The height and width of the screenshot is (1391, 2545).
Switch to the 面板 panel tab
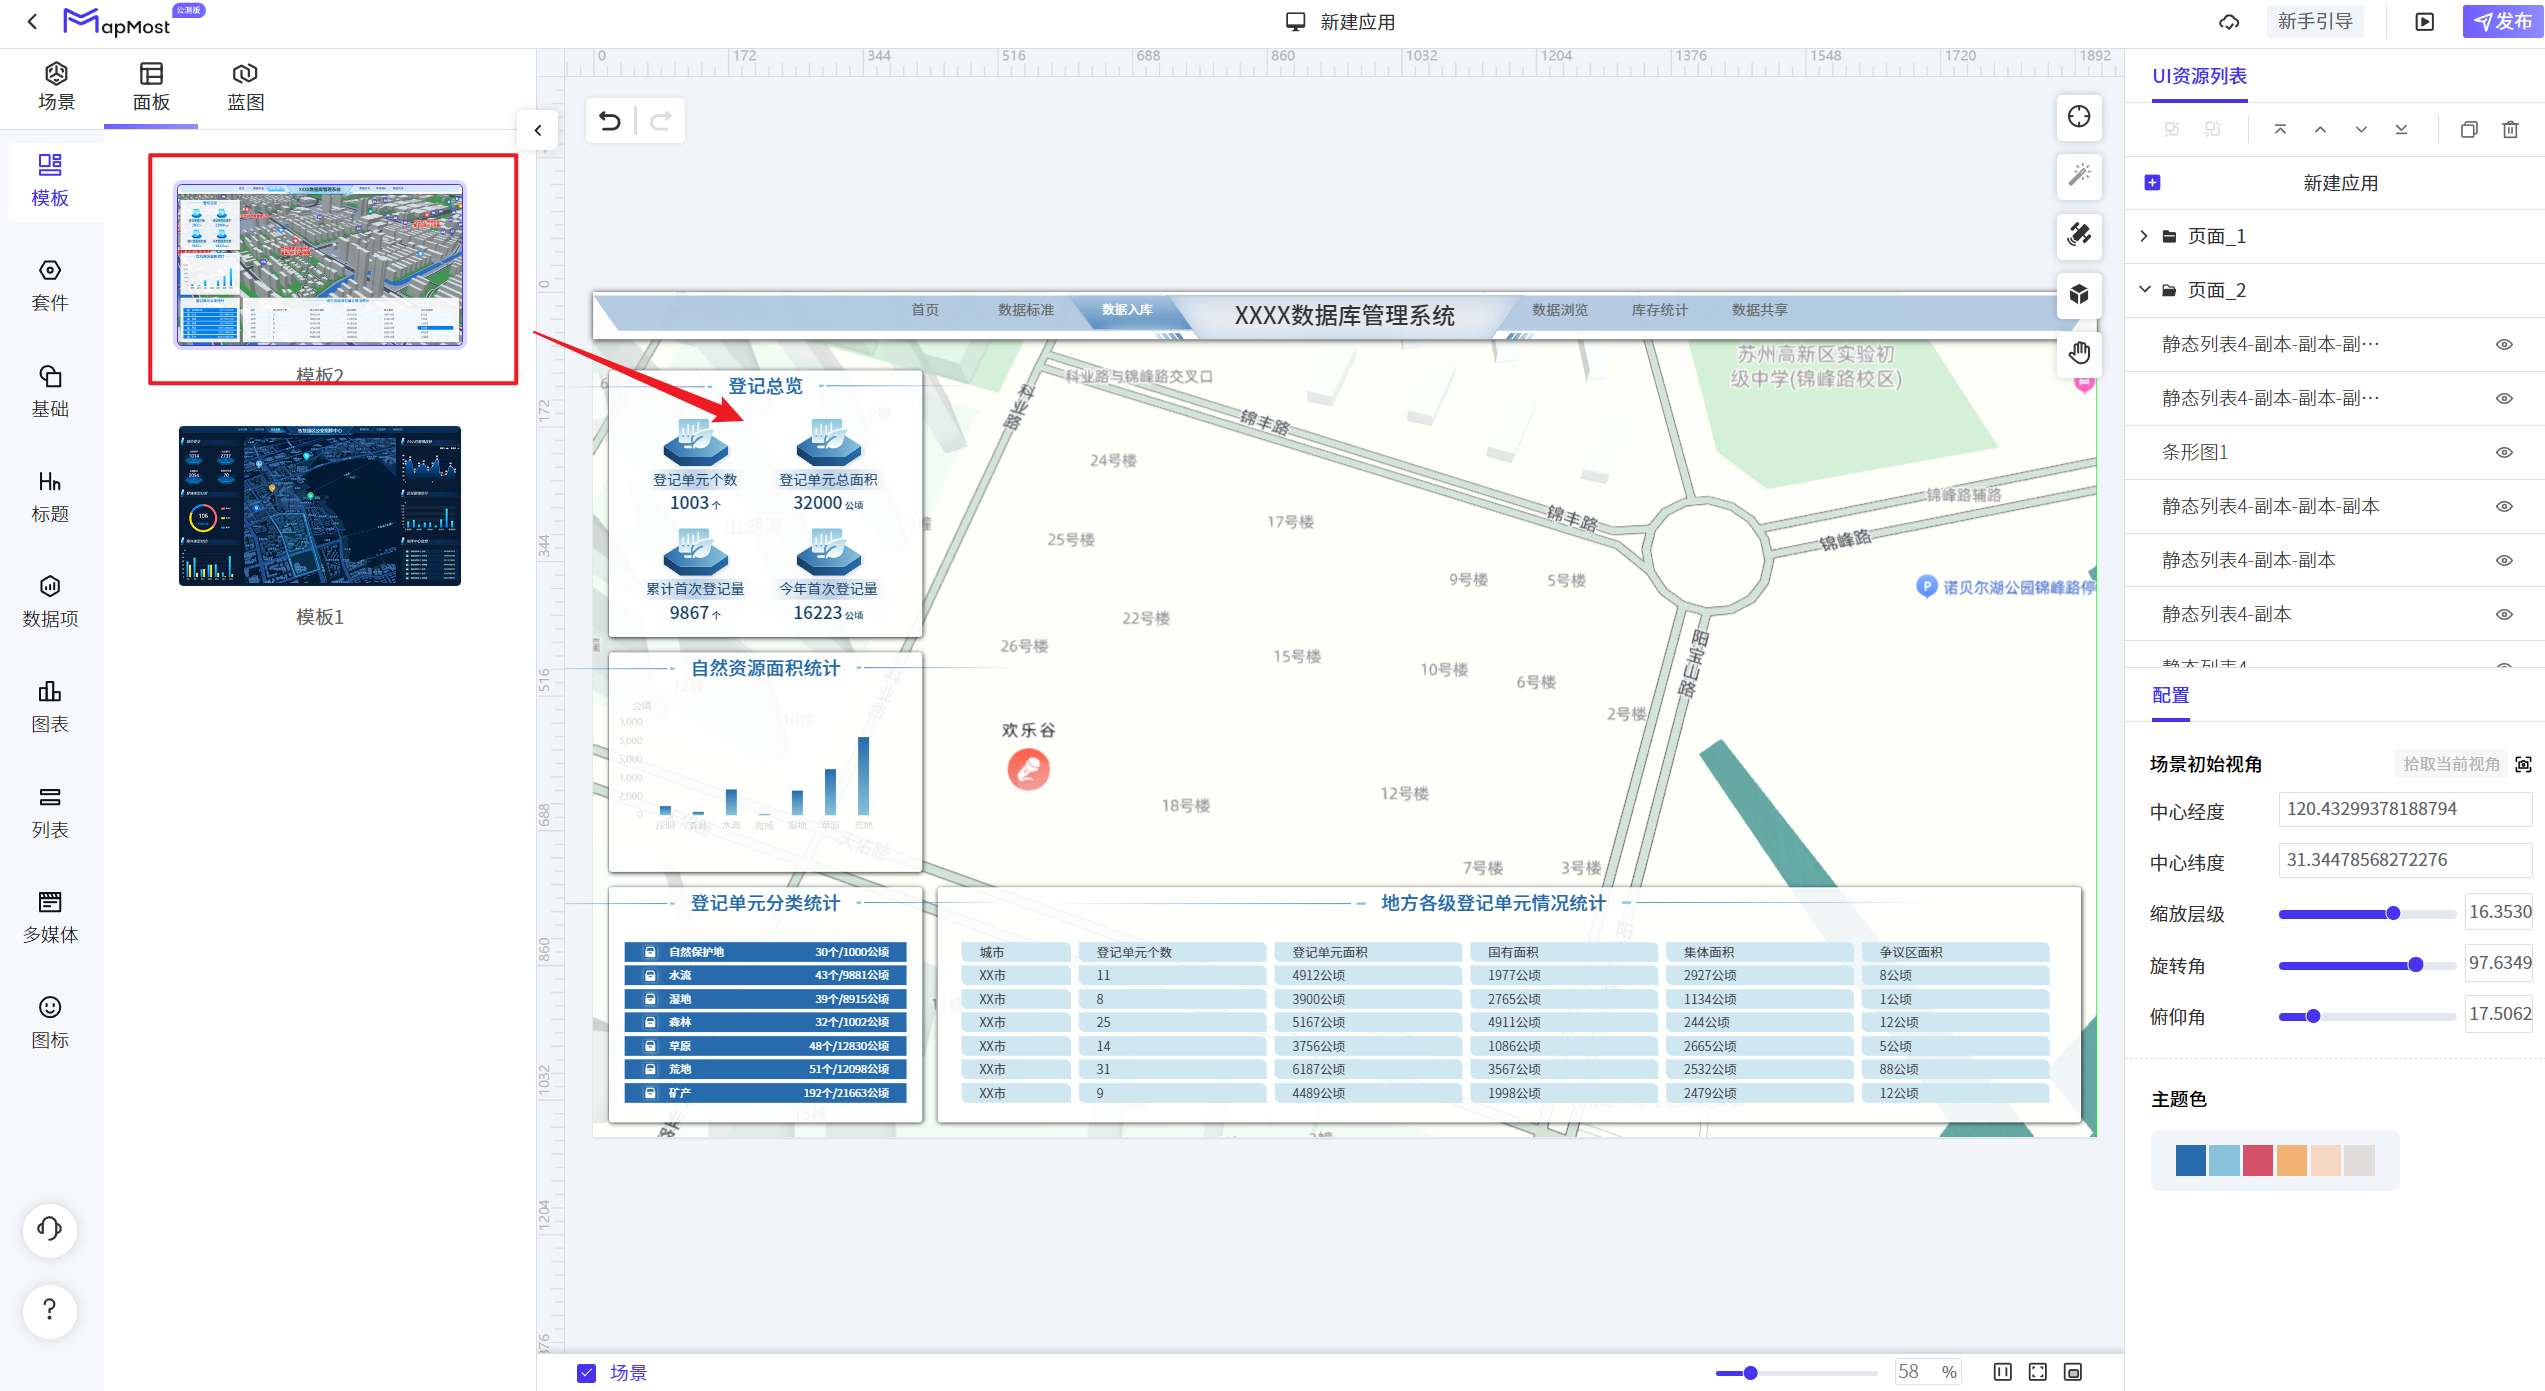(x=151, y=87)
